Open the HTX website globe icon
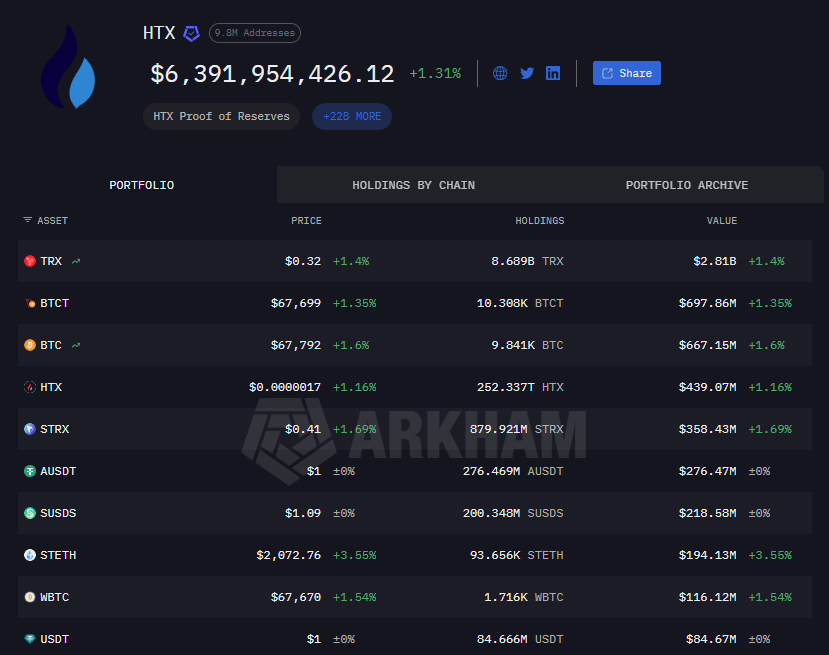 coord(500,73)
